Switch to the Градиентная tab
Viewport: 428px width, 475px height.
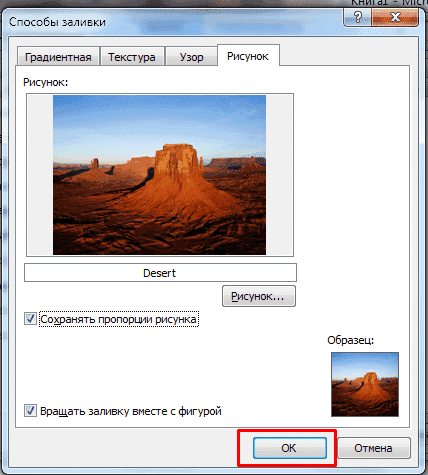pyautogui.click(x=58, y=57)
